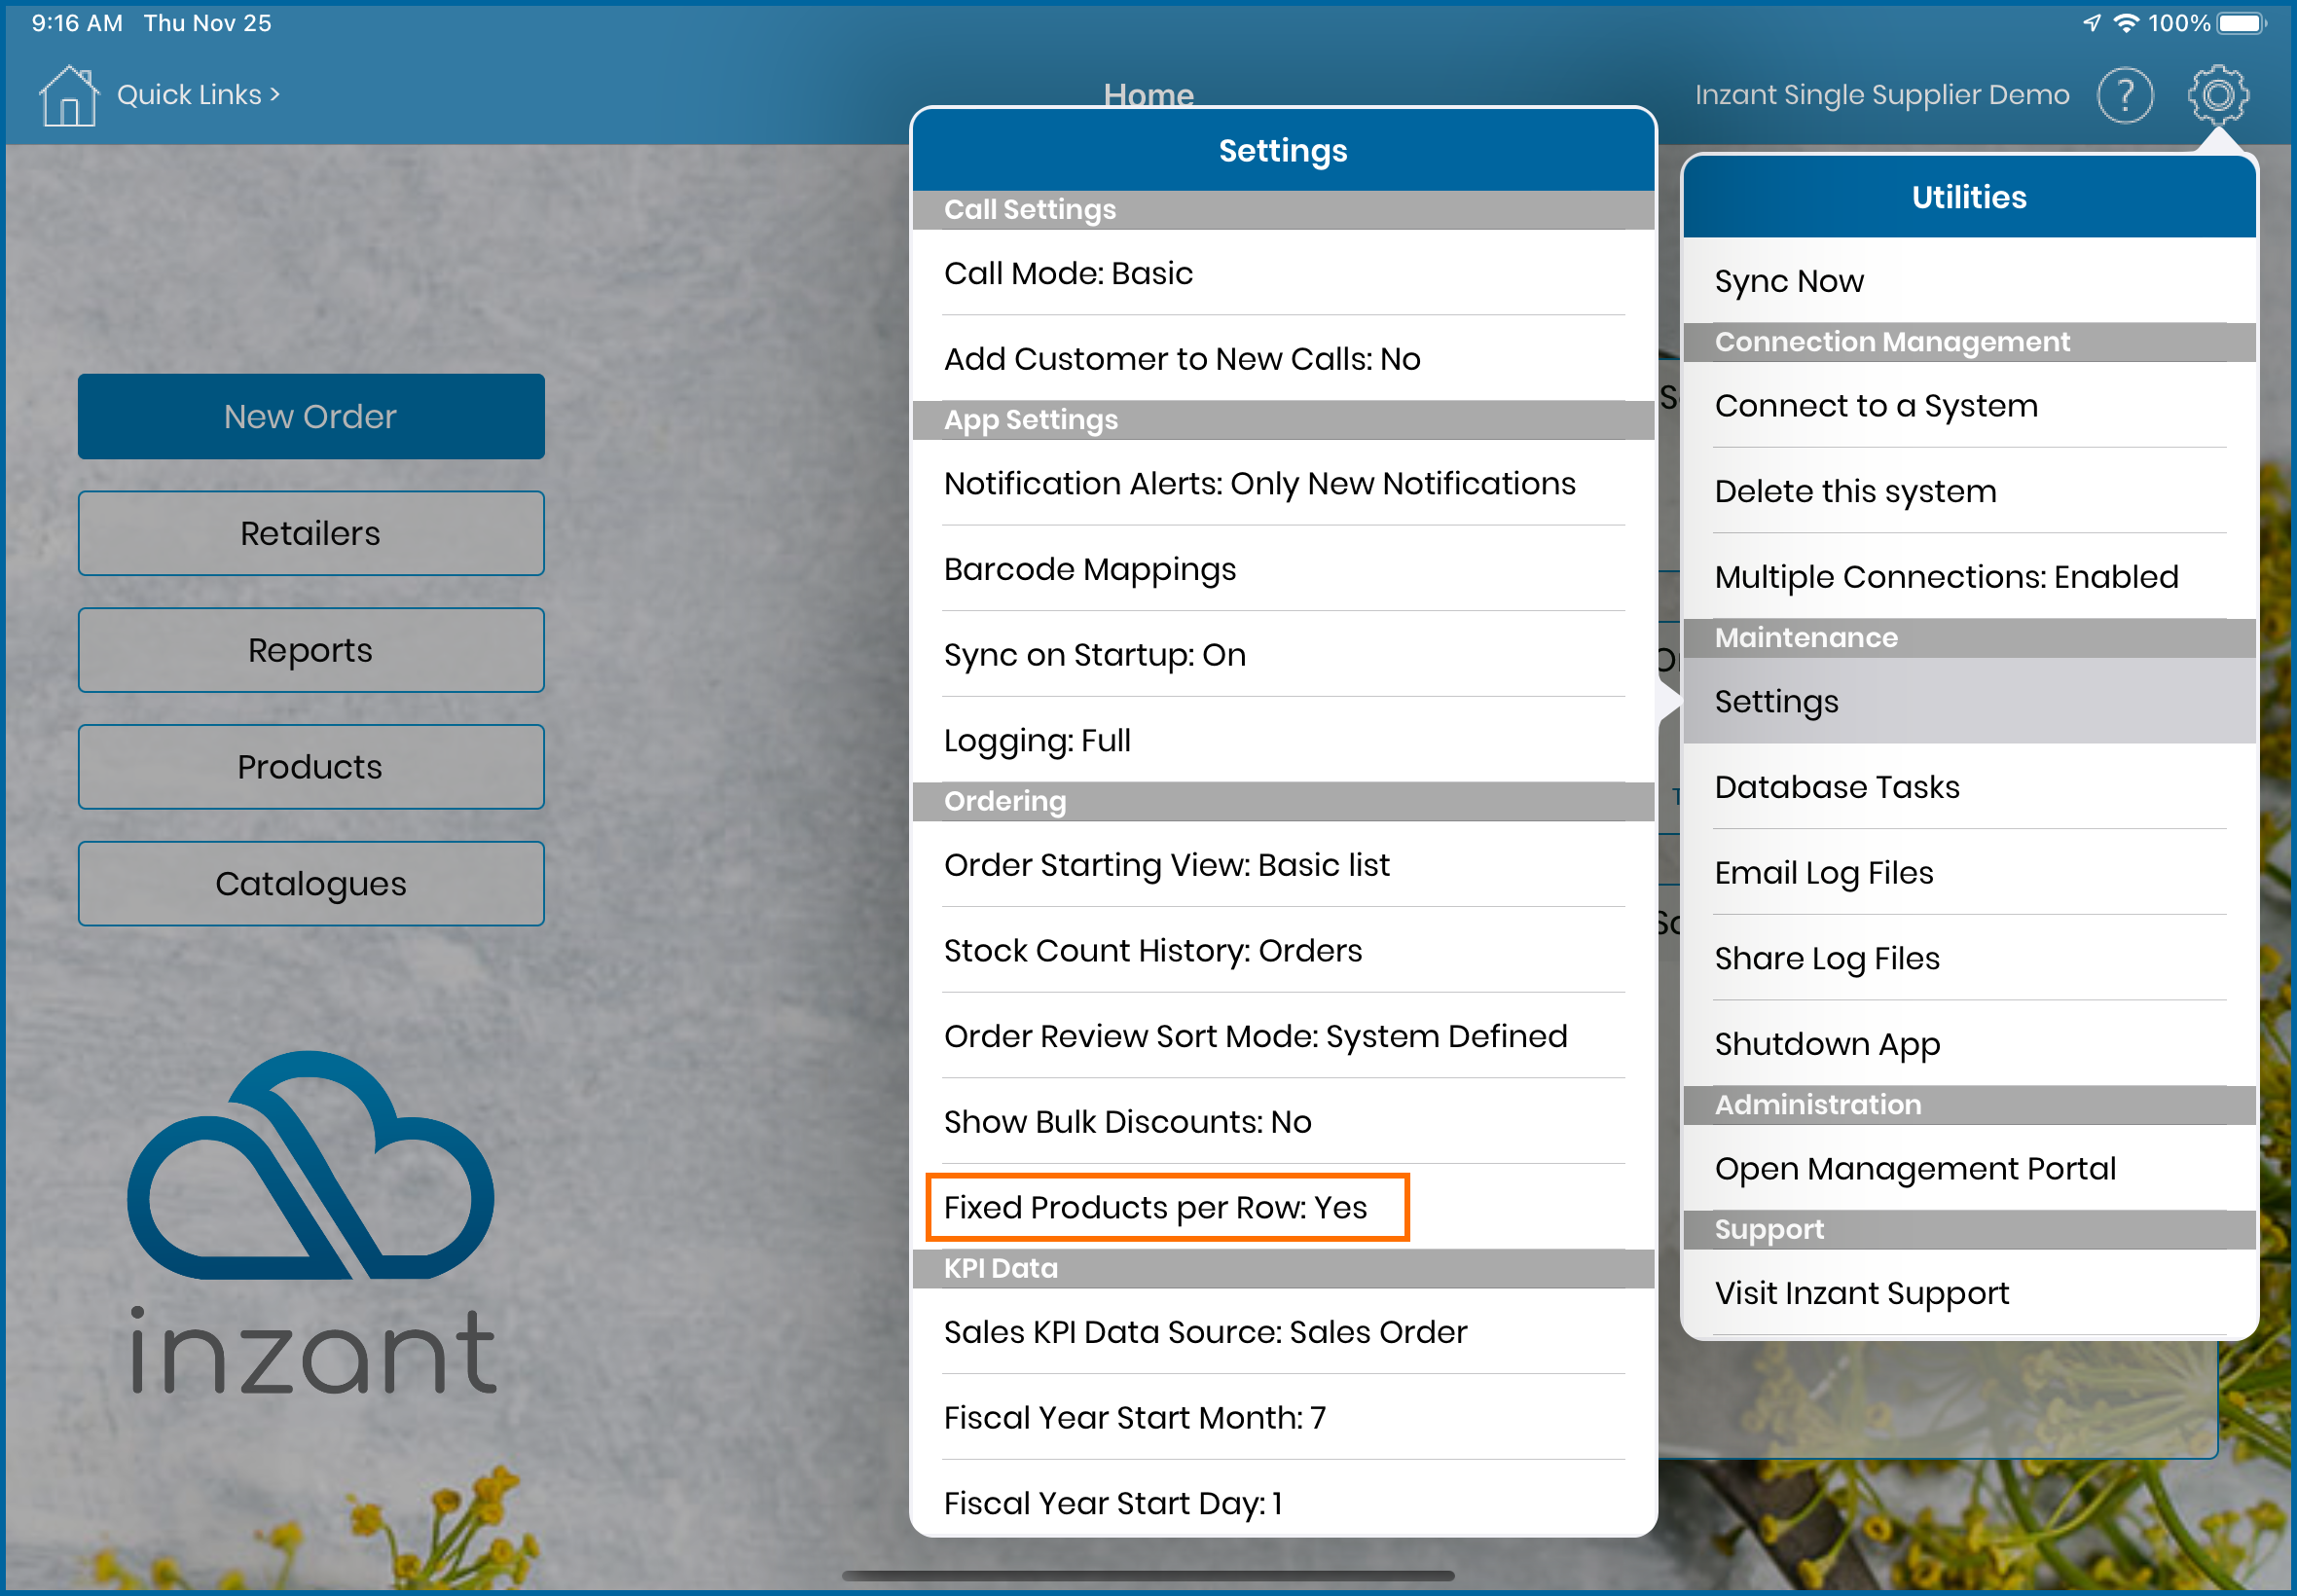Change Logging: Full setting
The height and width of the screenshot is (1596, 2297).
tap(1283, 741)
